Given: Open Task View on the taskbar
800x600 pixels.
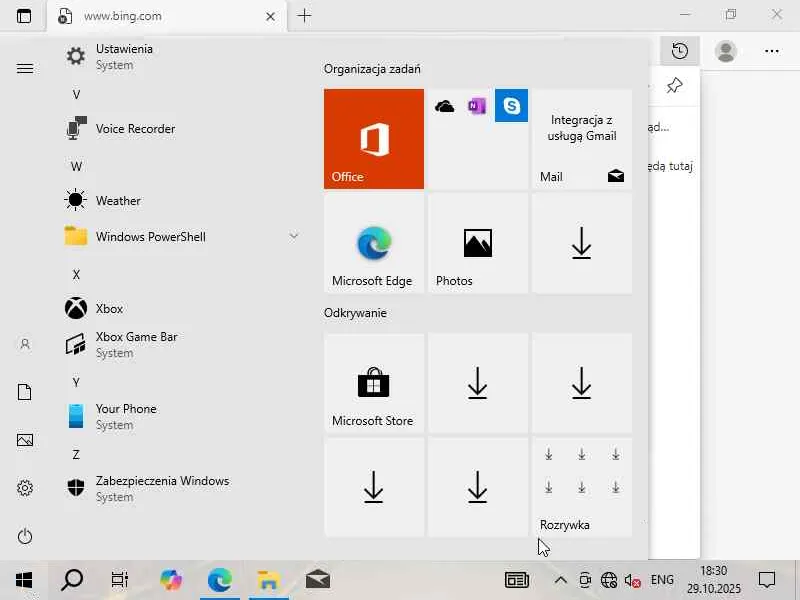Looking at the screenshot, I should coord(120,580).
